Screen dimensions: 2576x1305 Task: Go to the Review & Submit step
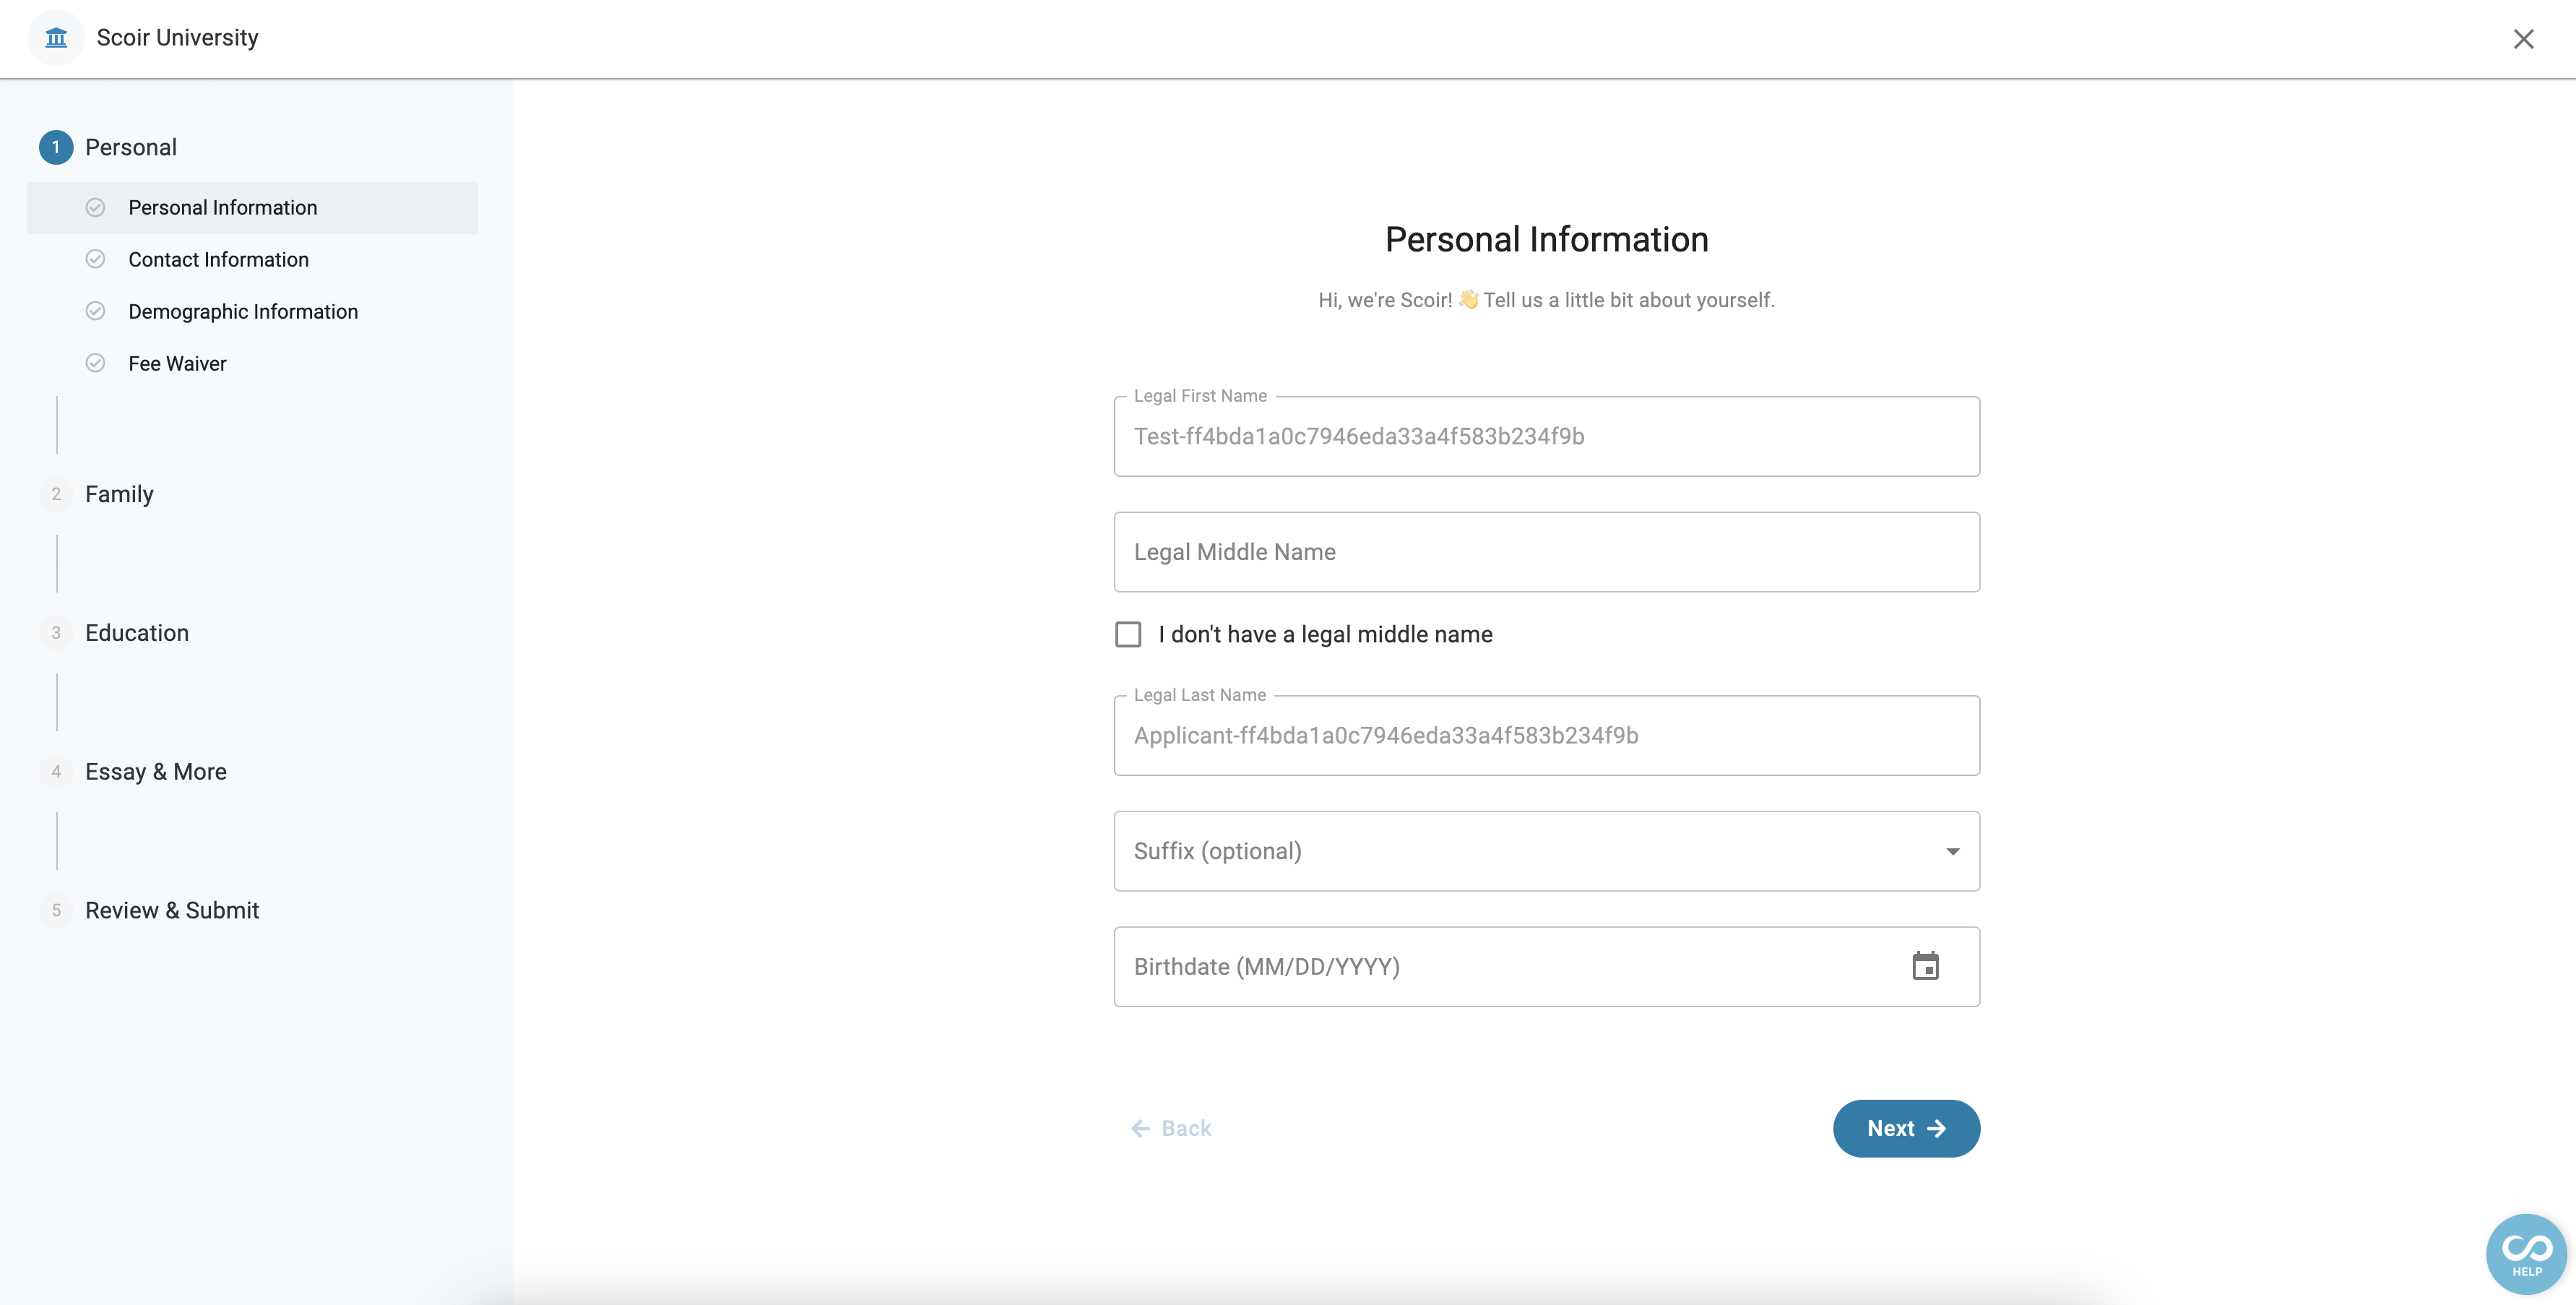click(x=172, y=910)
